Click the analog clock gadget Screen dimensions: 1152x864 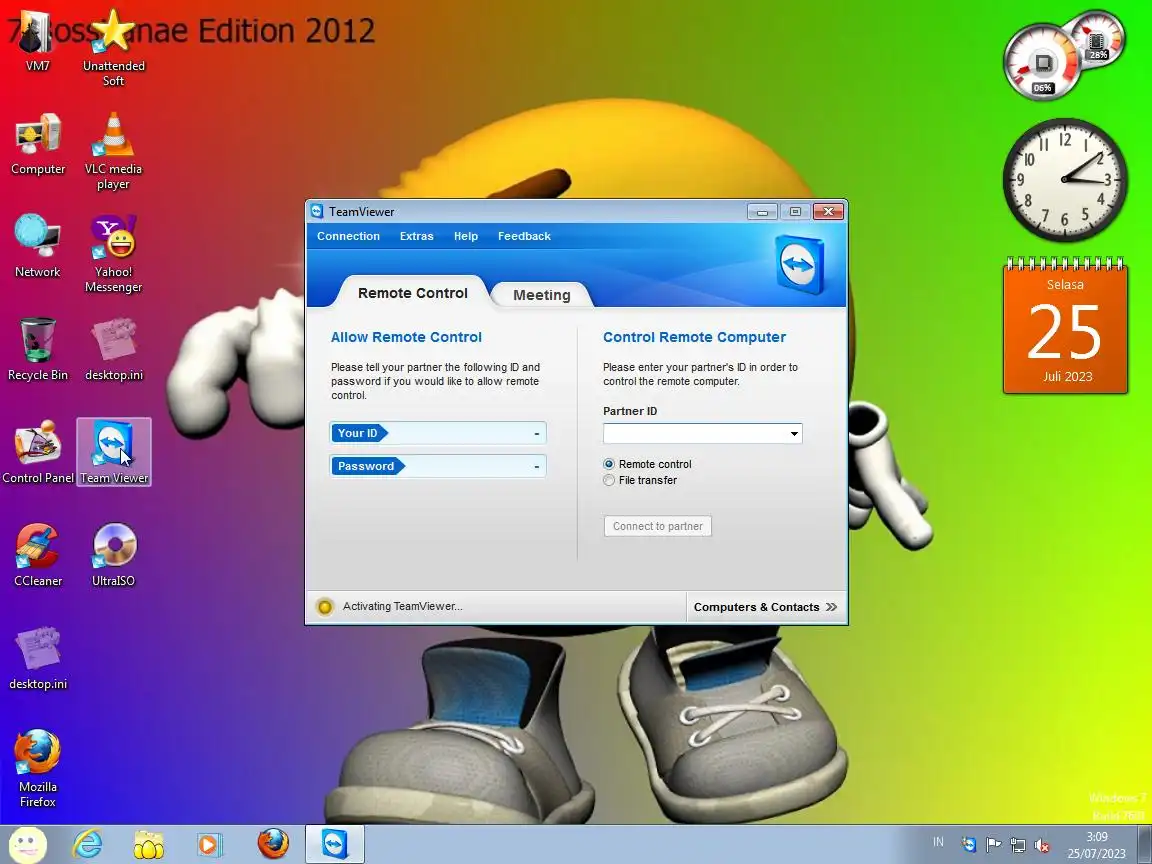pyautogui.click(x=1065, y=180)
